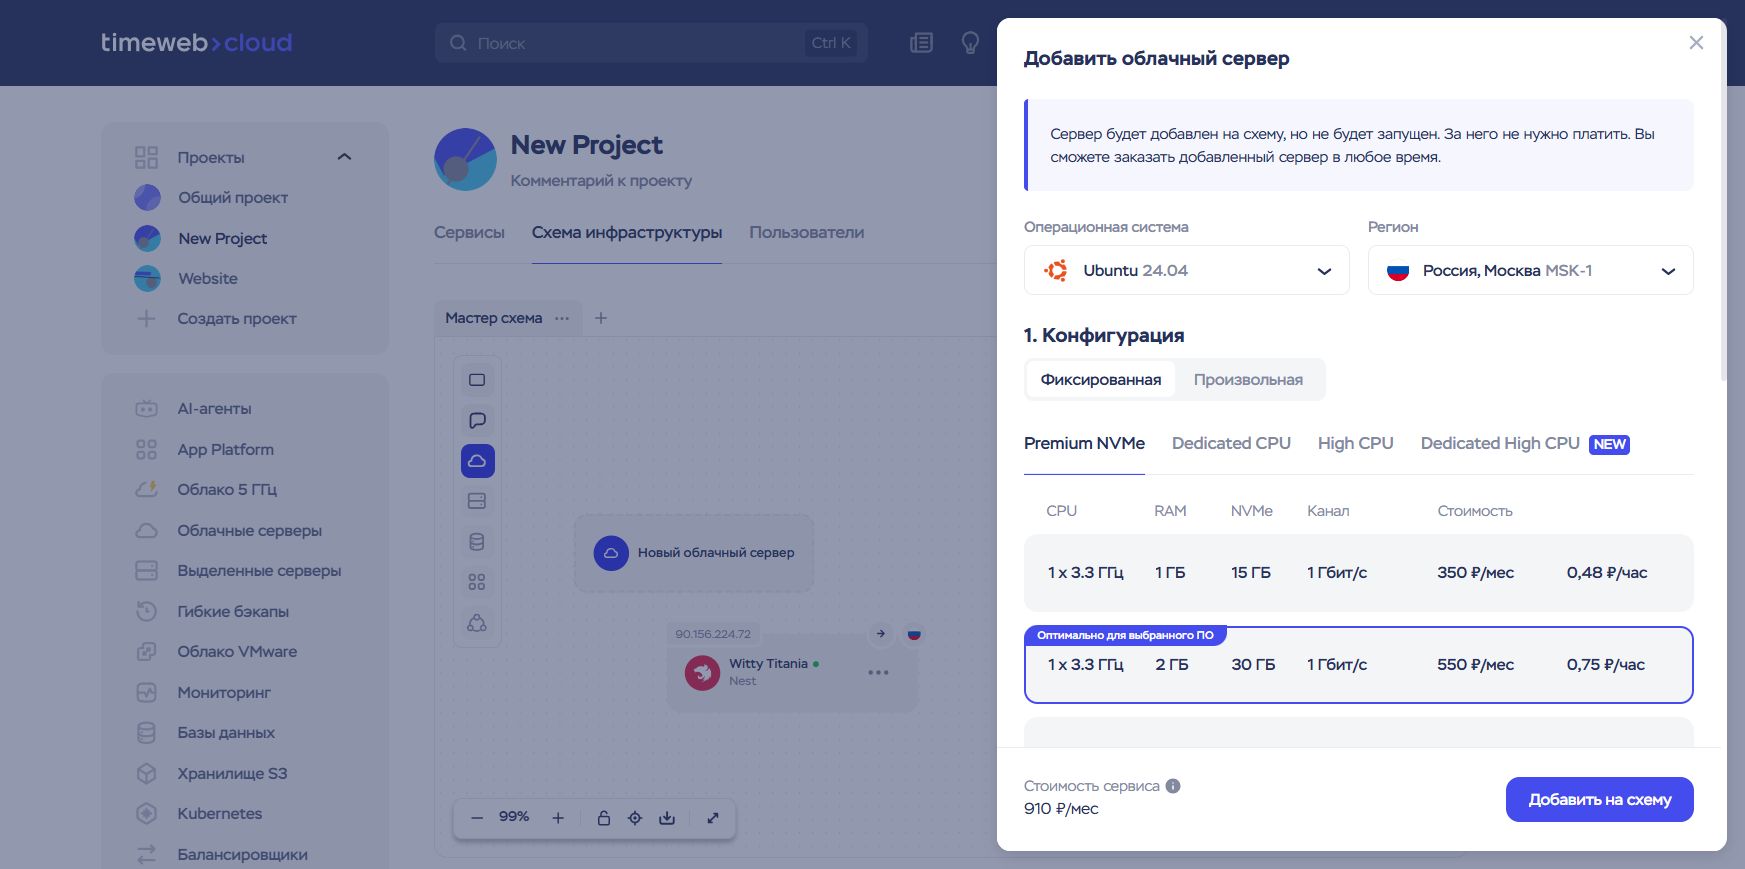Collapse the Проекты list chevron

point(345,157)
